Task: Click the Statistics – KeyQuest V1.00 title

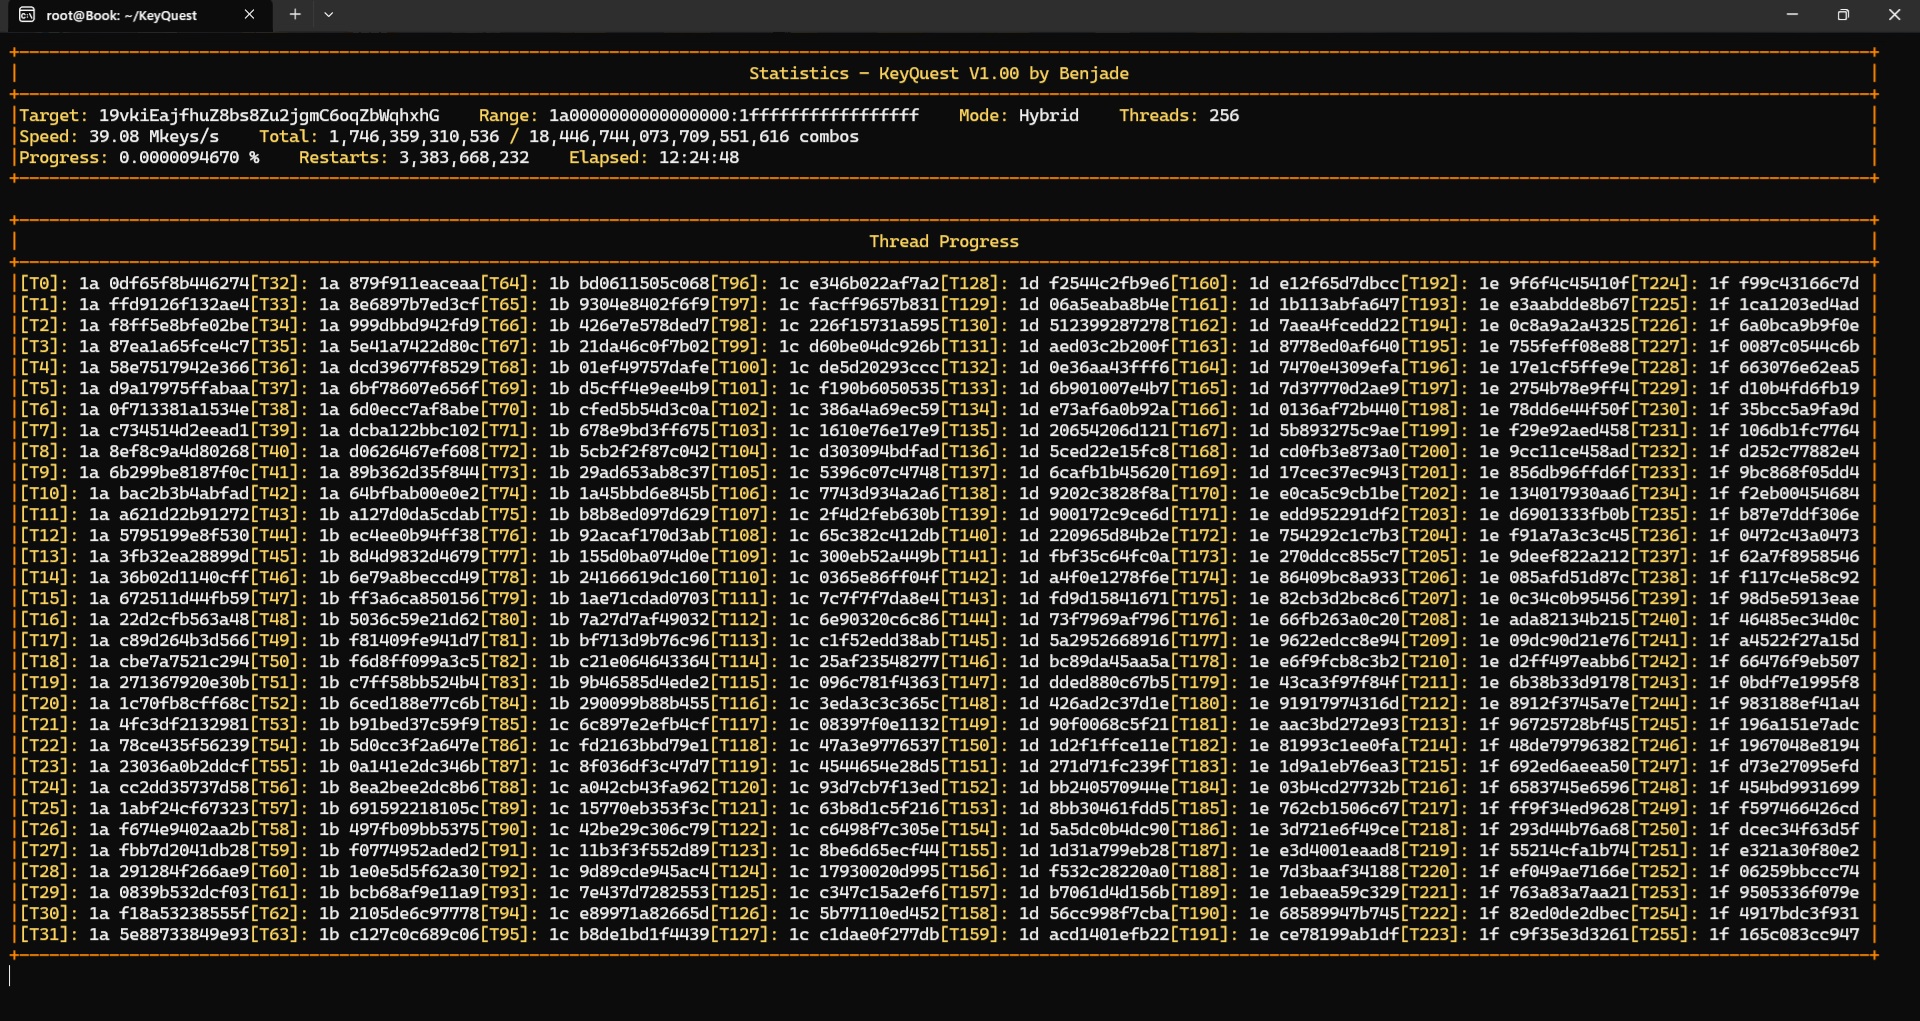Action: pyautogui.click(x=938, y=74)
